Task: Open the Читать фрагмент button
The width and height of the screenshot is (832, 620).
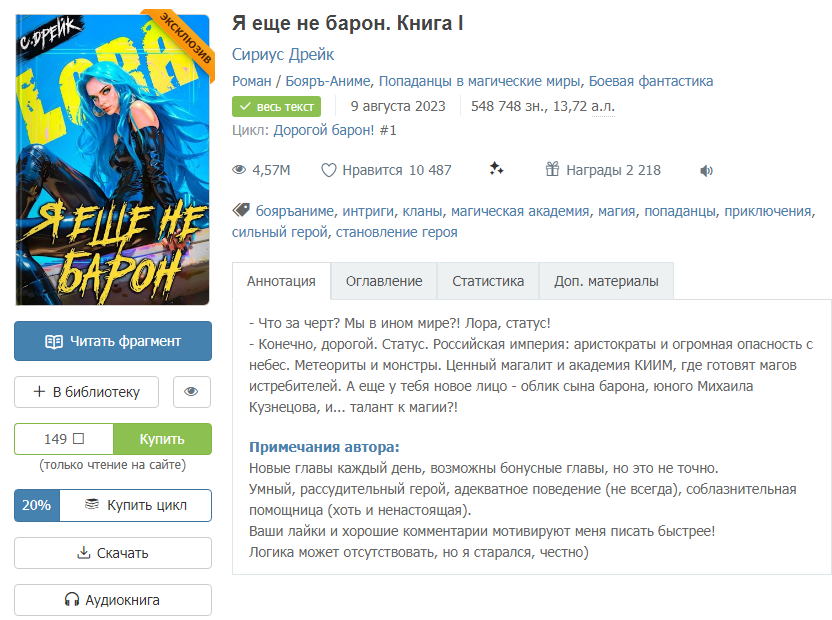Action: [x=113, y=341]
